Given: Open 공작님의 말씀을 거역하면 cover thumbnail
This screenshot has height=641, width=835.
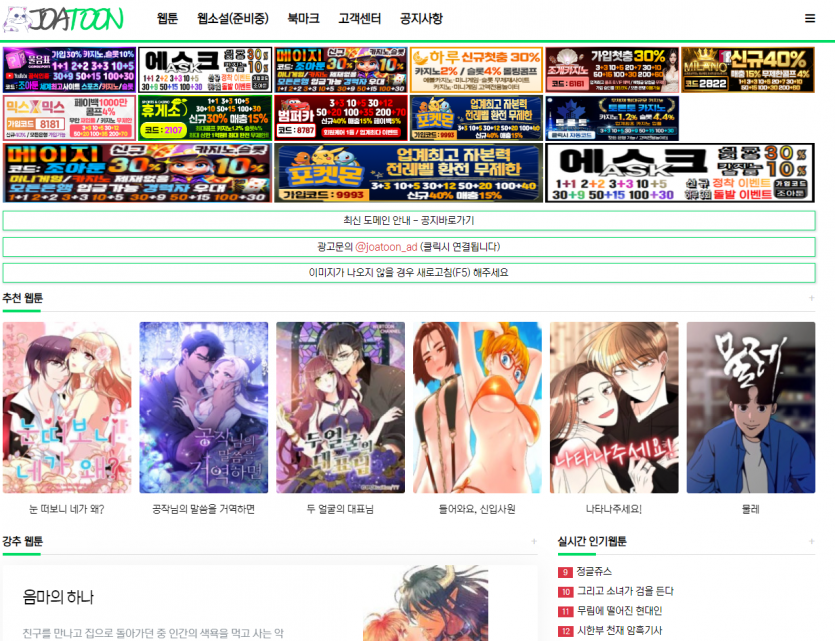Looking at the screenshot, I should click(x=203, y=407).
